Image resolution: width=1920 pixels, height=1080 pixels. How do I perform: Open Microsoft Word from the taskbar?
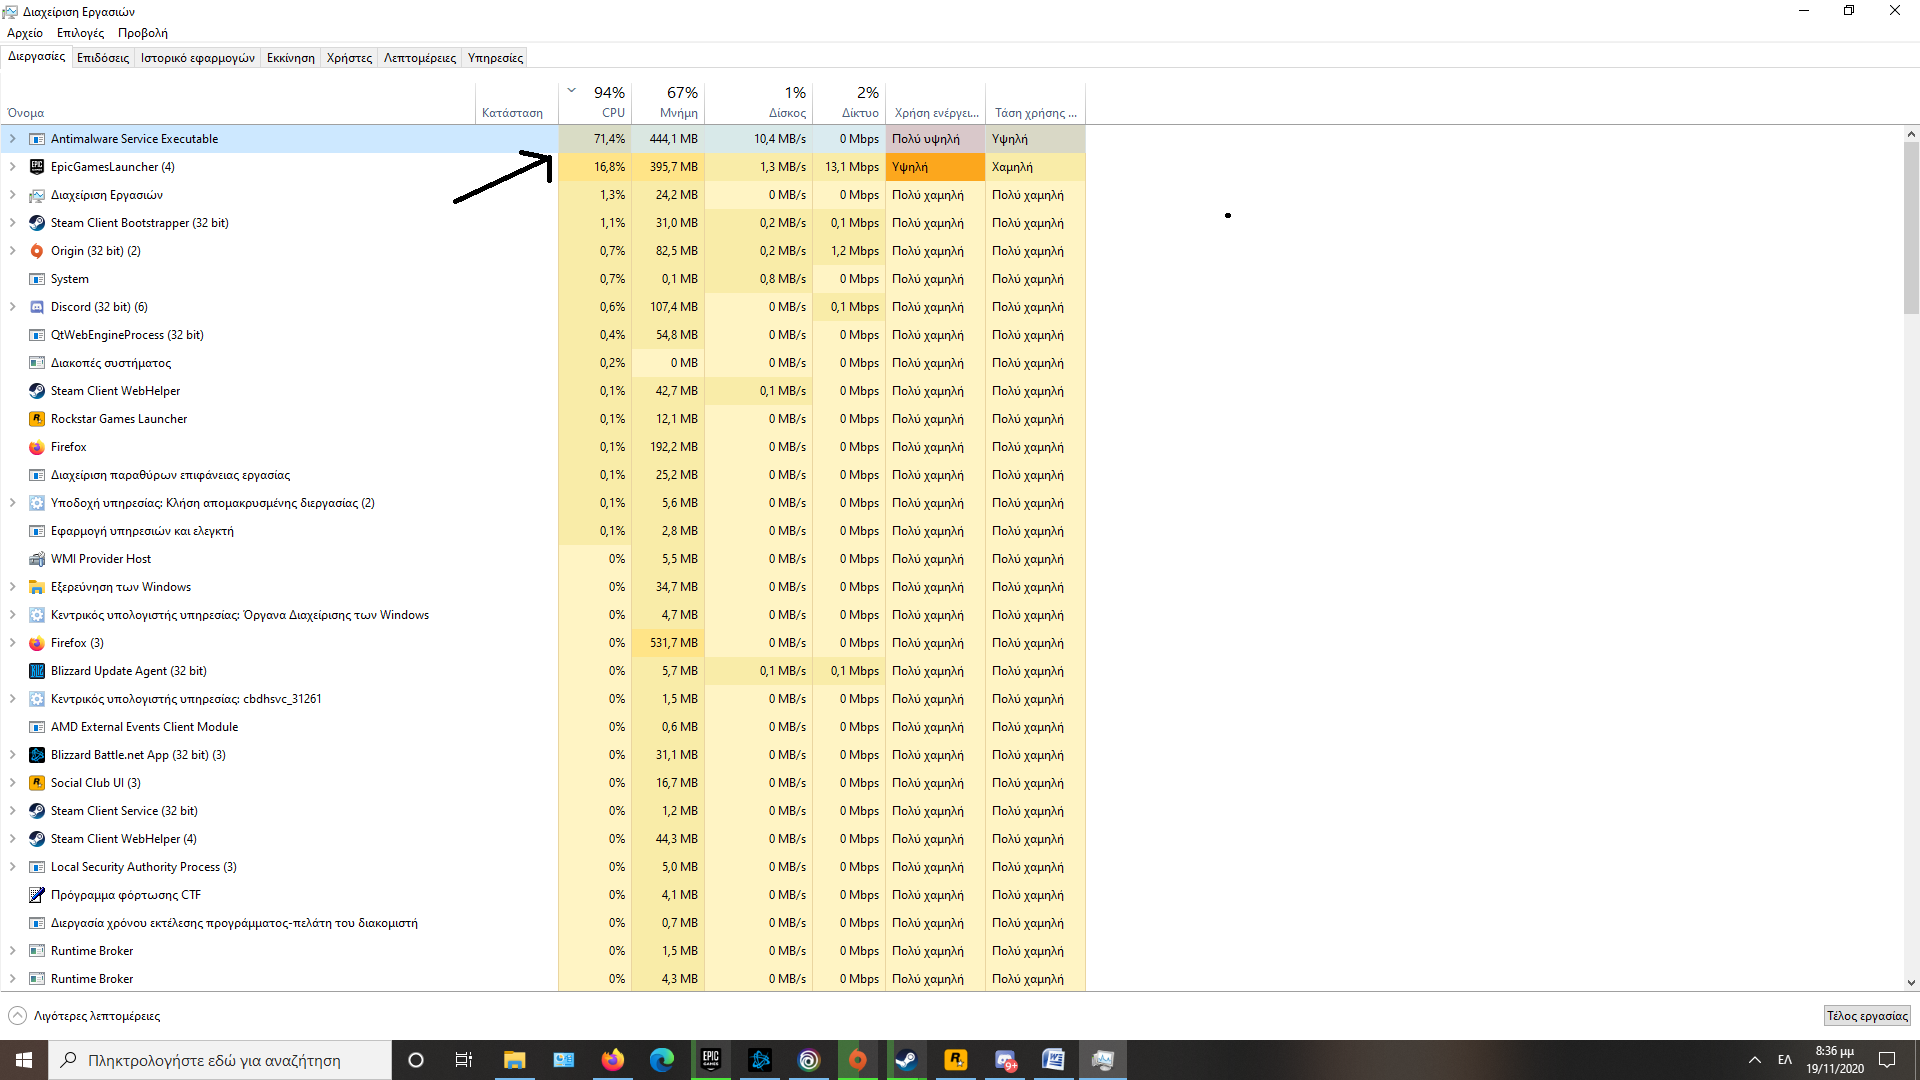tap(1054, 1060)
